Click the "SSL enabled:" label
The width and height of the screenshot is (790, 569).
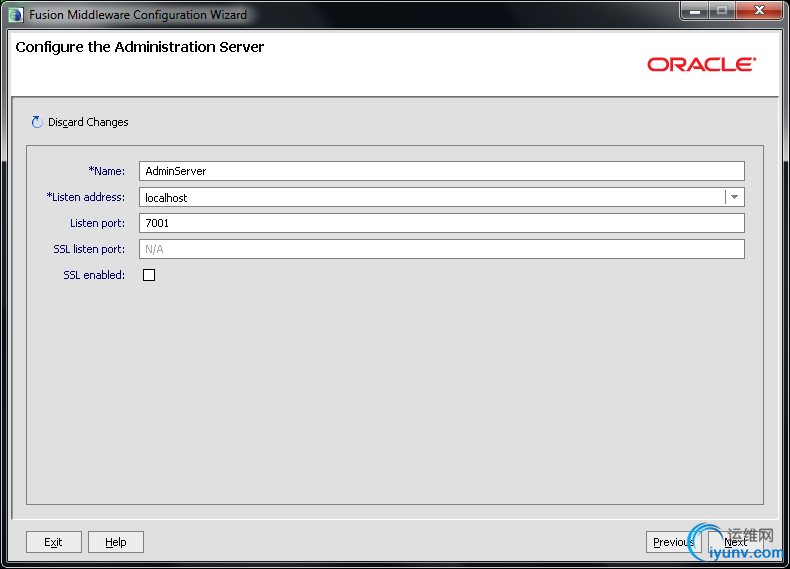[x=94, y=275]
